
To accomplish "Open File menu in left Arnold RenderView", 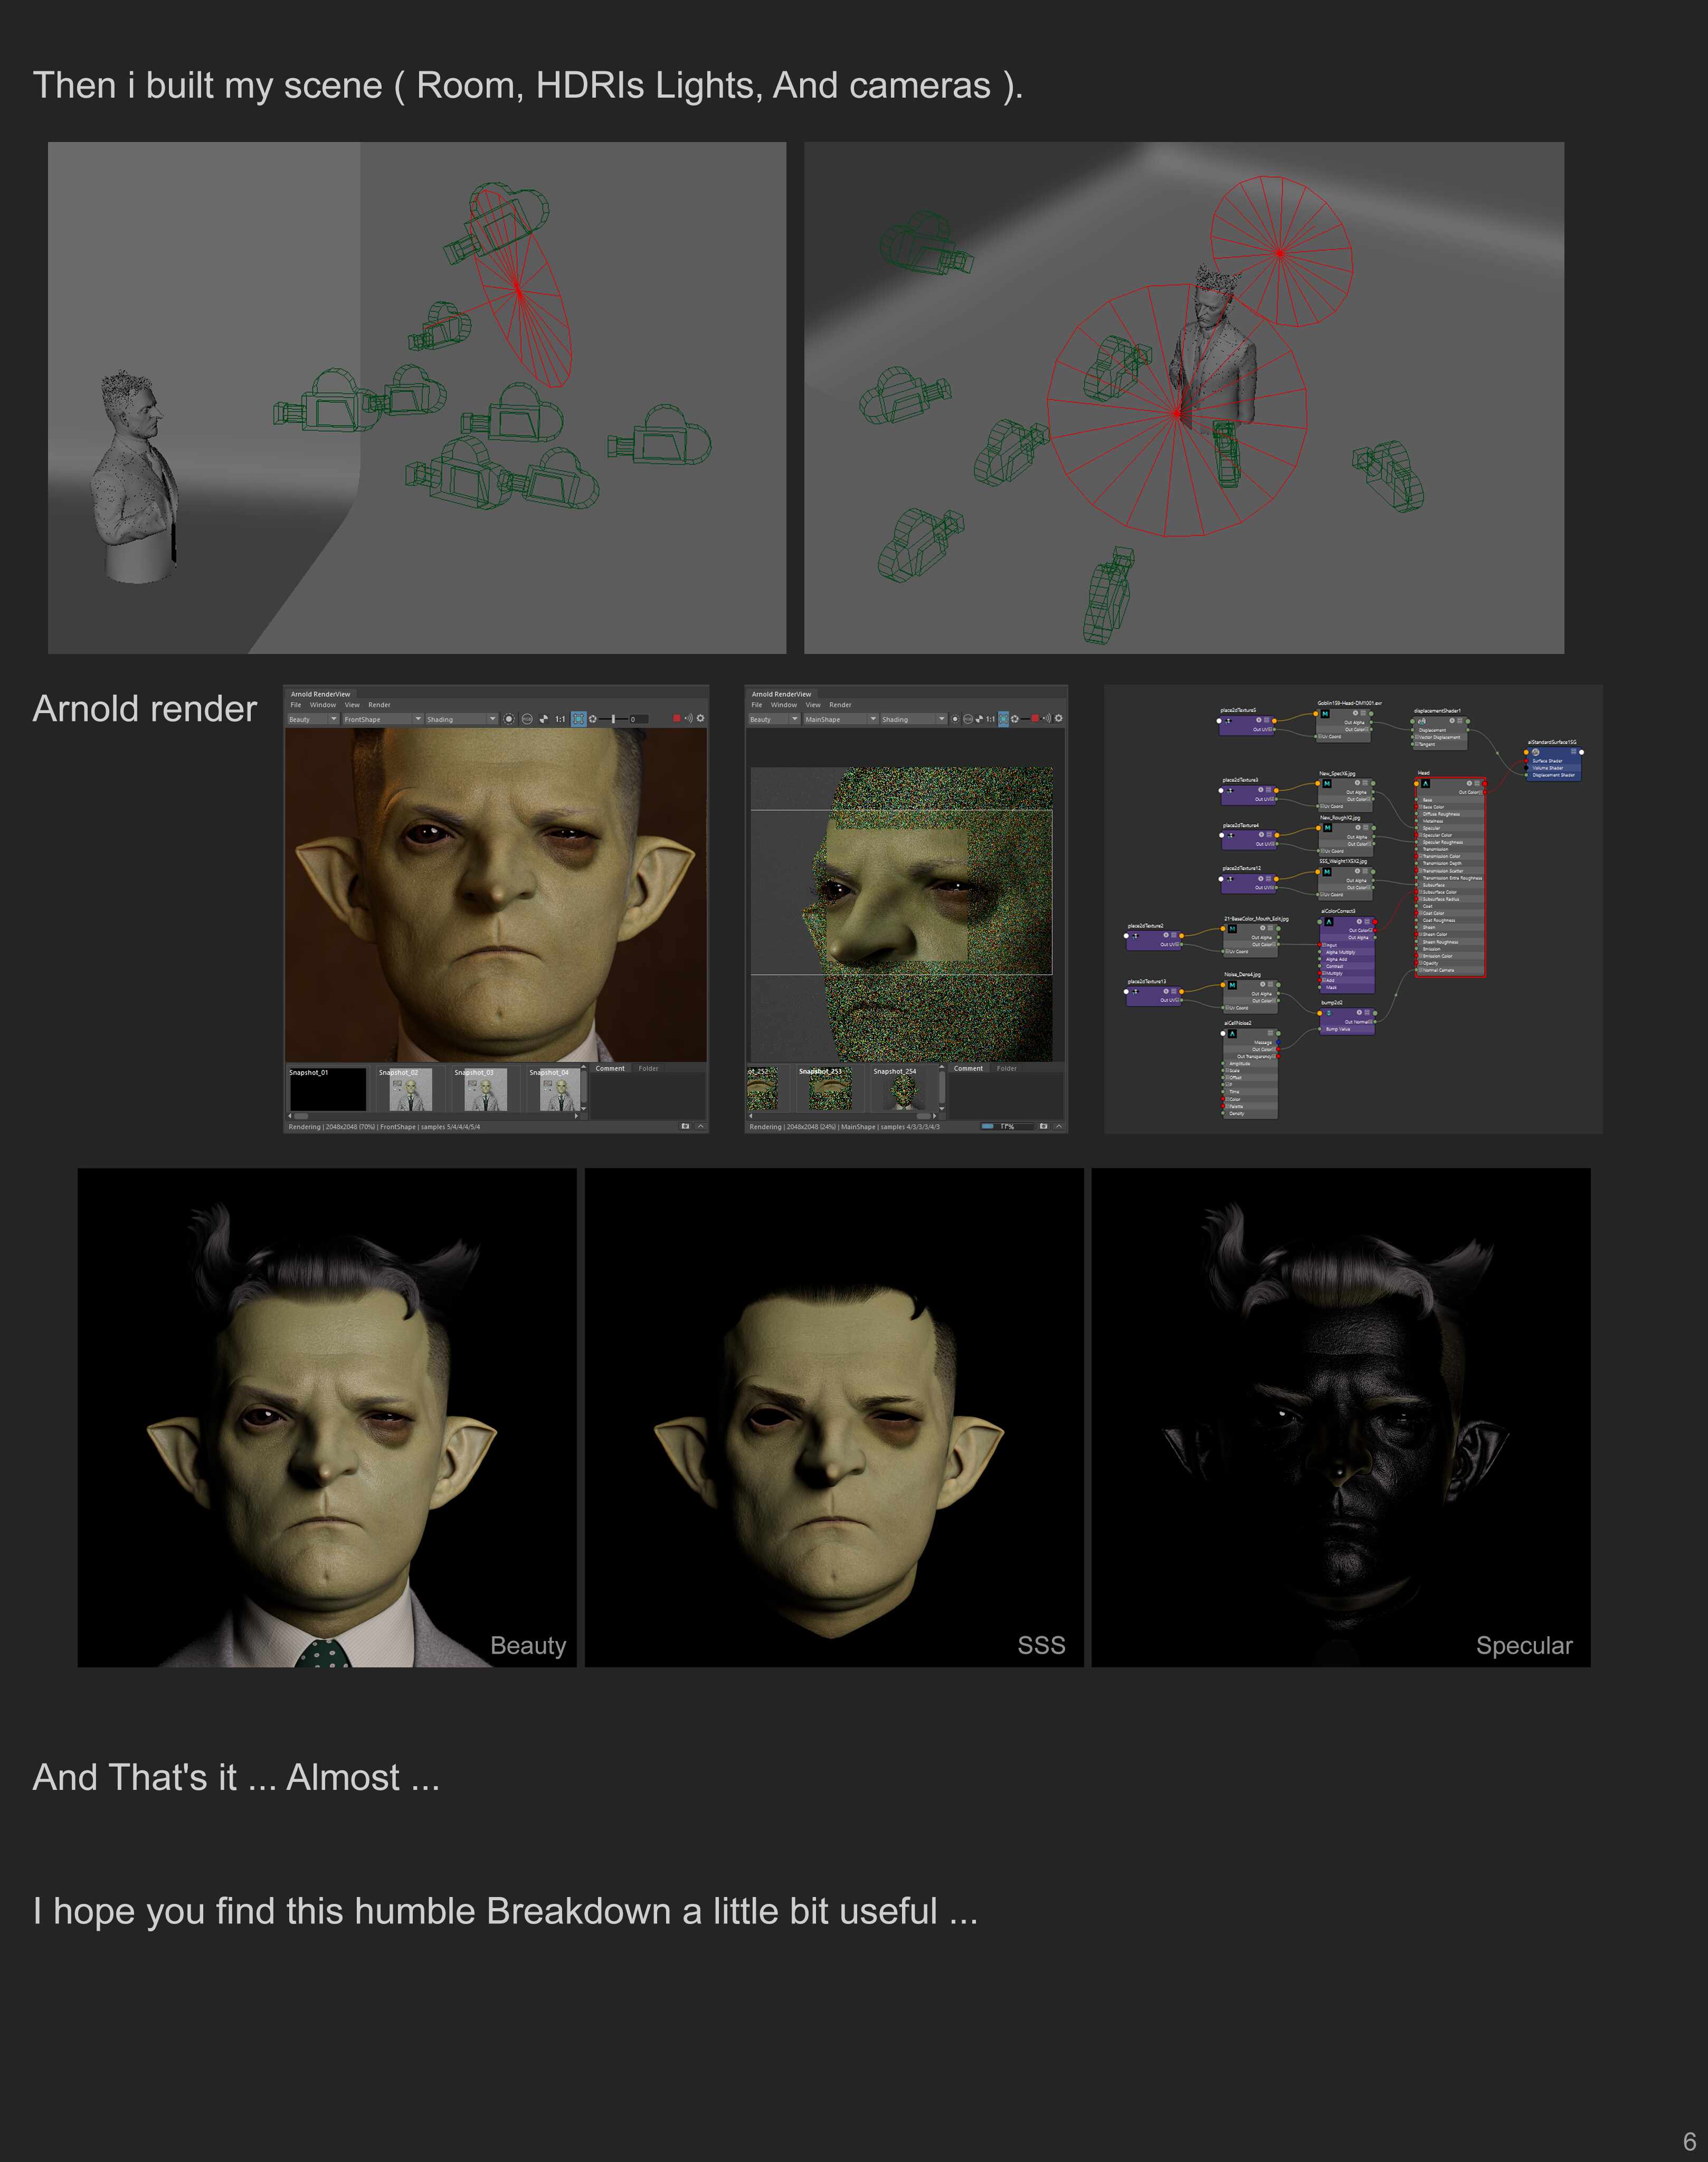I will click(296, 705).
